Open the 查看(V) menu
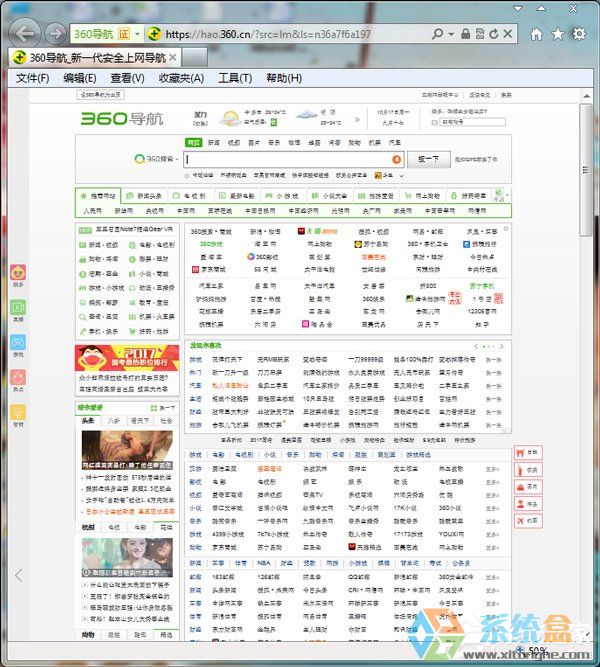The image size is (600, 667). point(127,78)
